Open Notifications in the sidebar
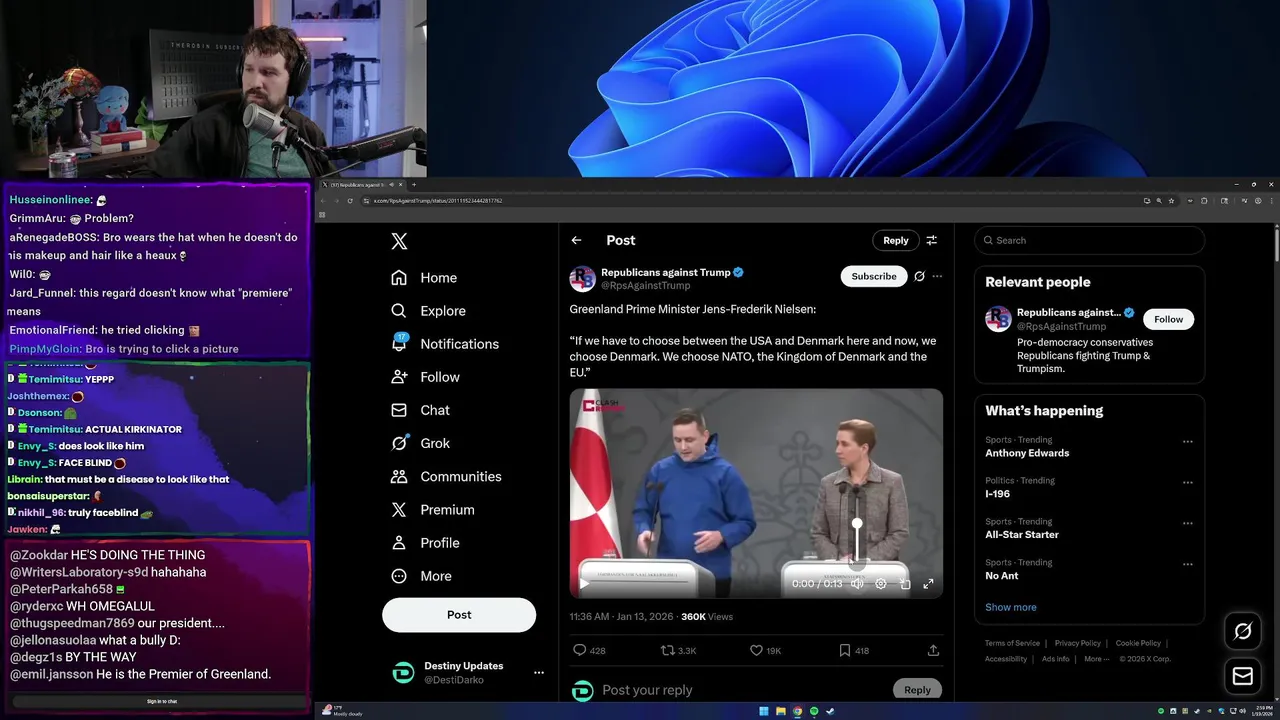 pos(445,344)
